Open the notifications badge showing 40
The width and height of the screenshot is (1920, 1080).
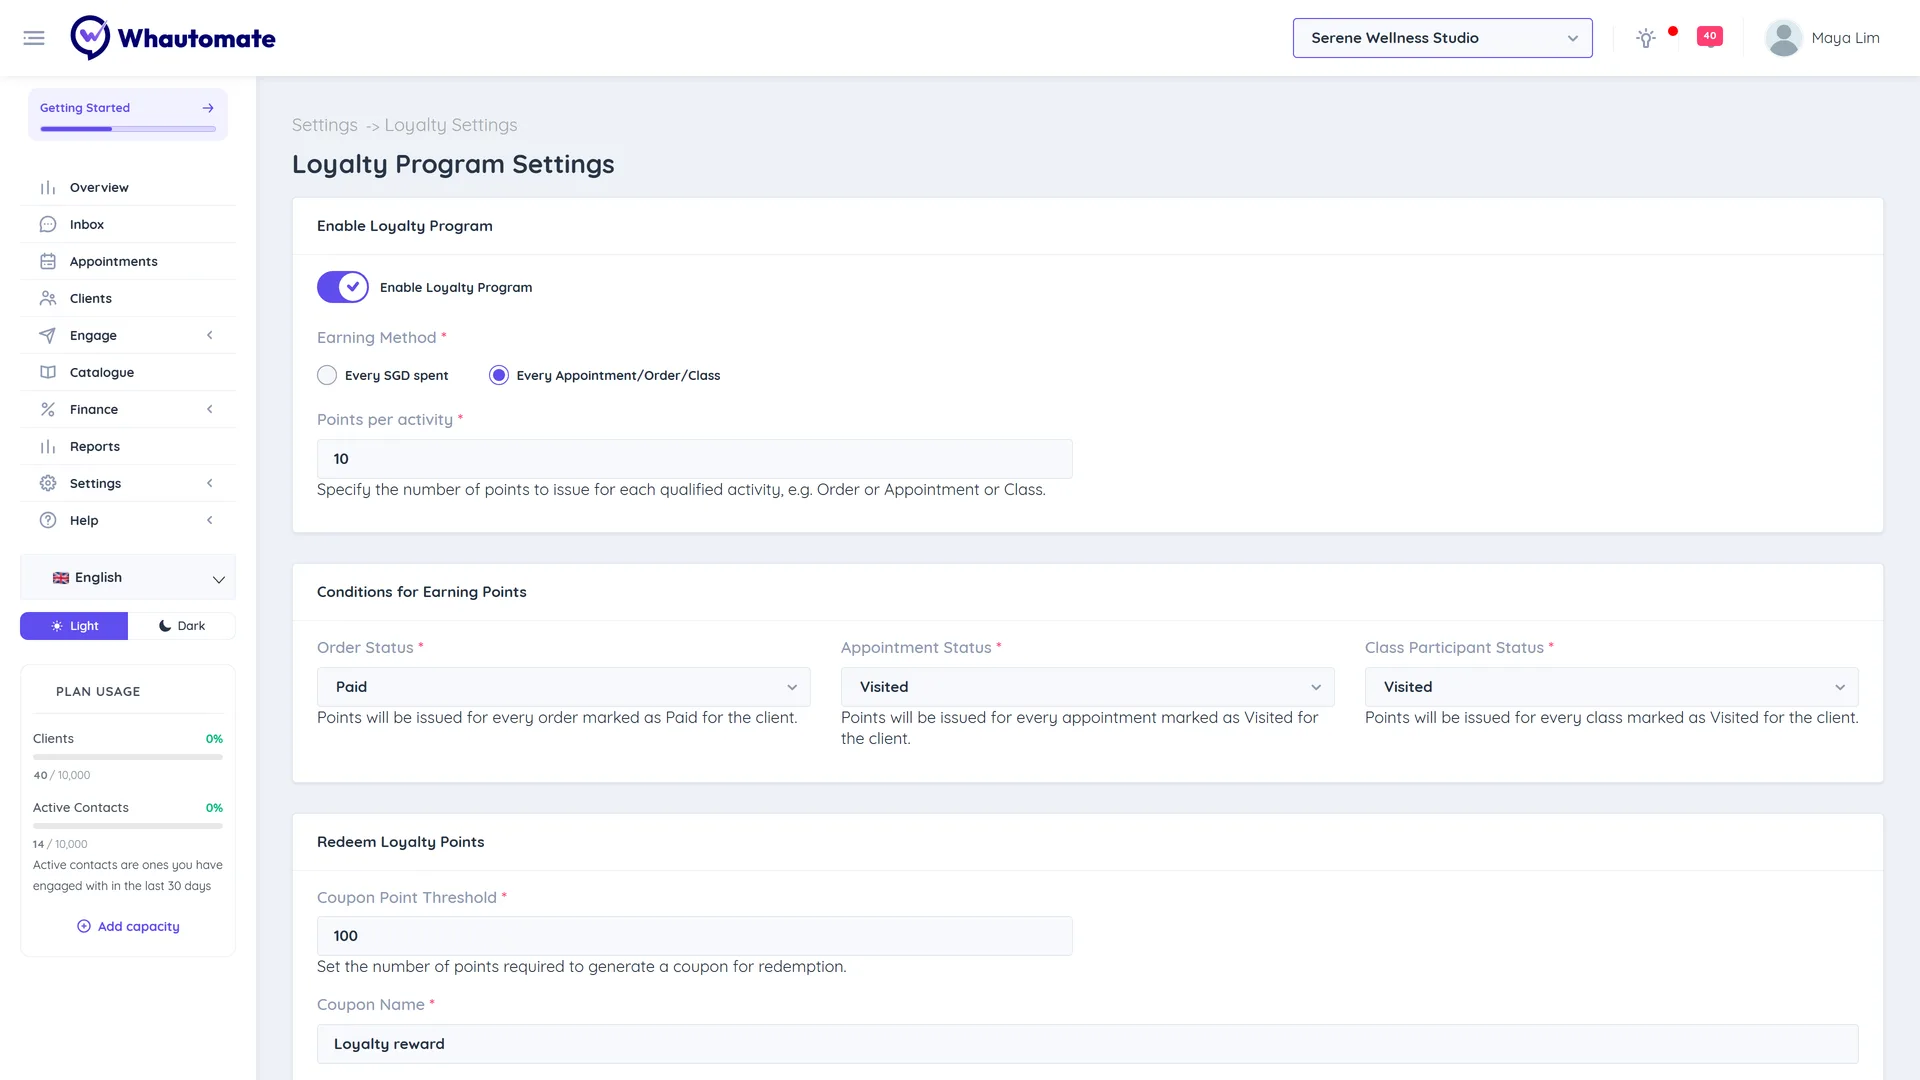click(1710, 37)
